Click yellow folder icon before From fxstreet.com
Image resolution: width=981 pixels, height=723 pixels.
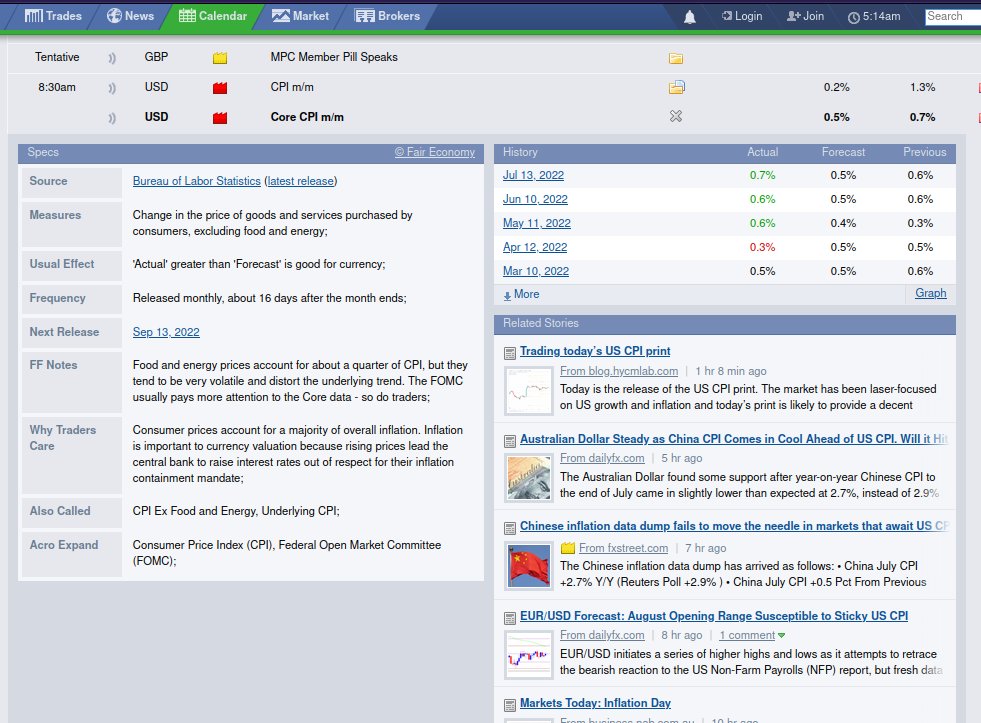[567, 549]
